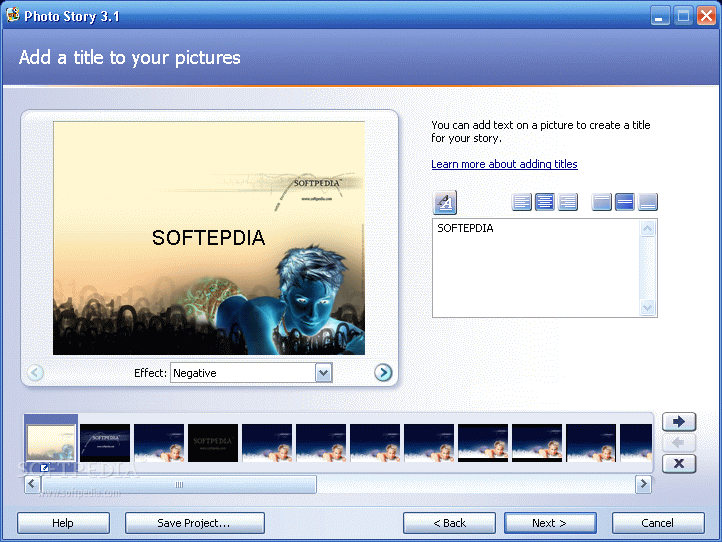Select the sixth filmstrip thumbnail
The height and width of the screenshot is (542, 722).
(x=321, y=443)
